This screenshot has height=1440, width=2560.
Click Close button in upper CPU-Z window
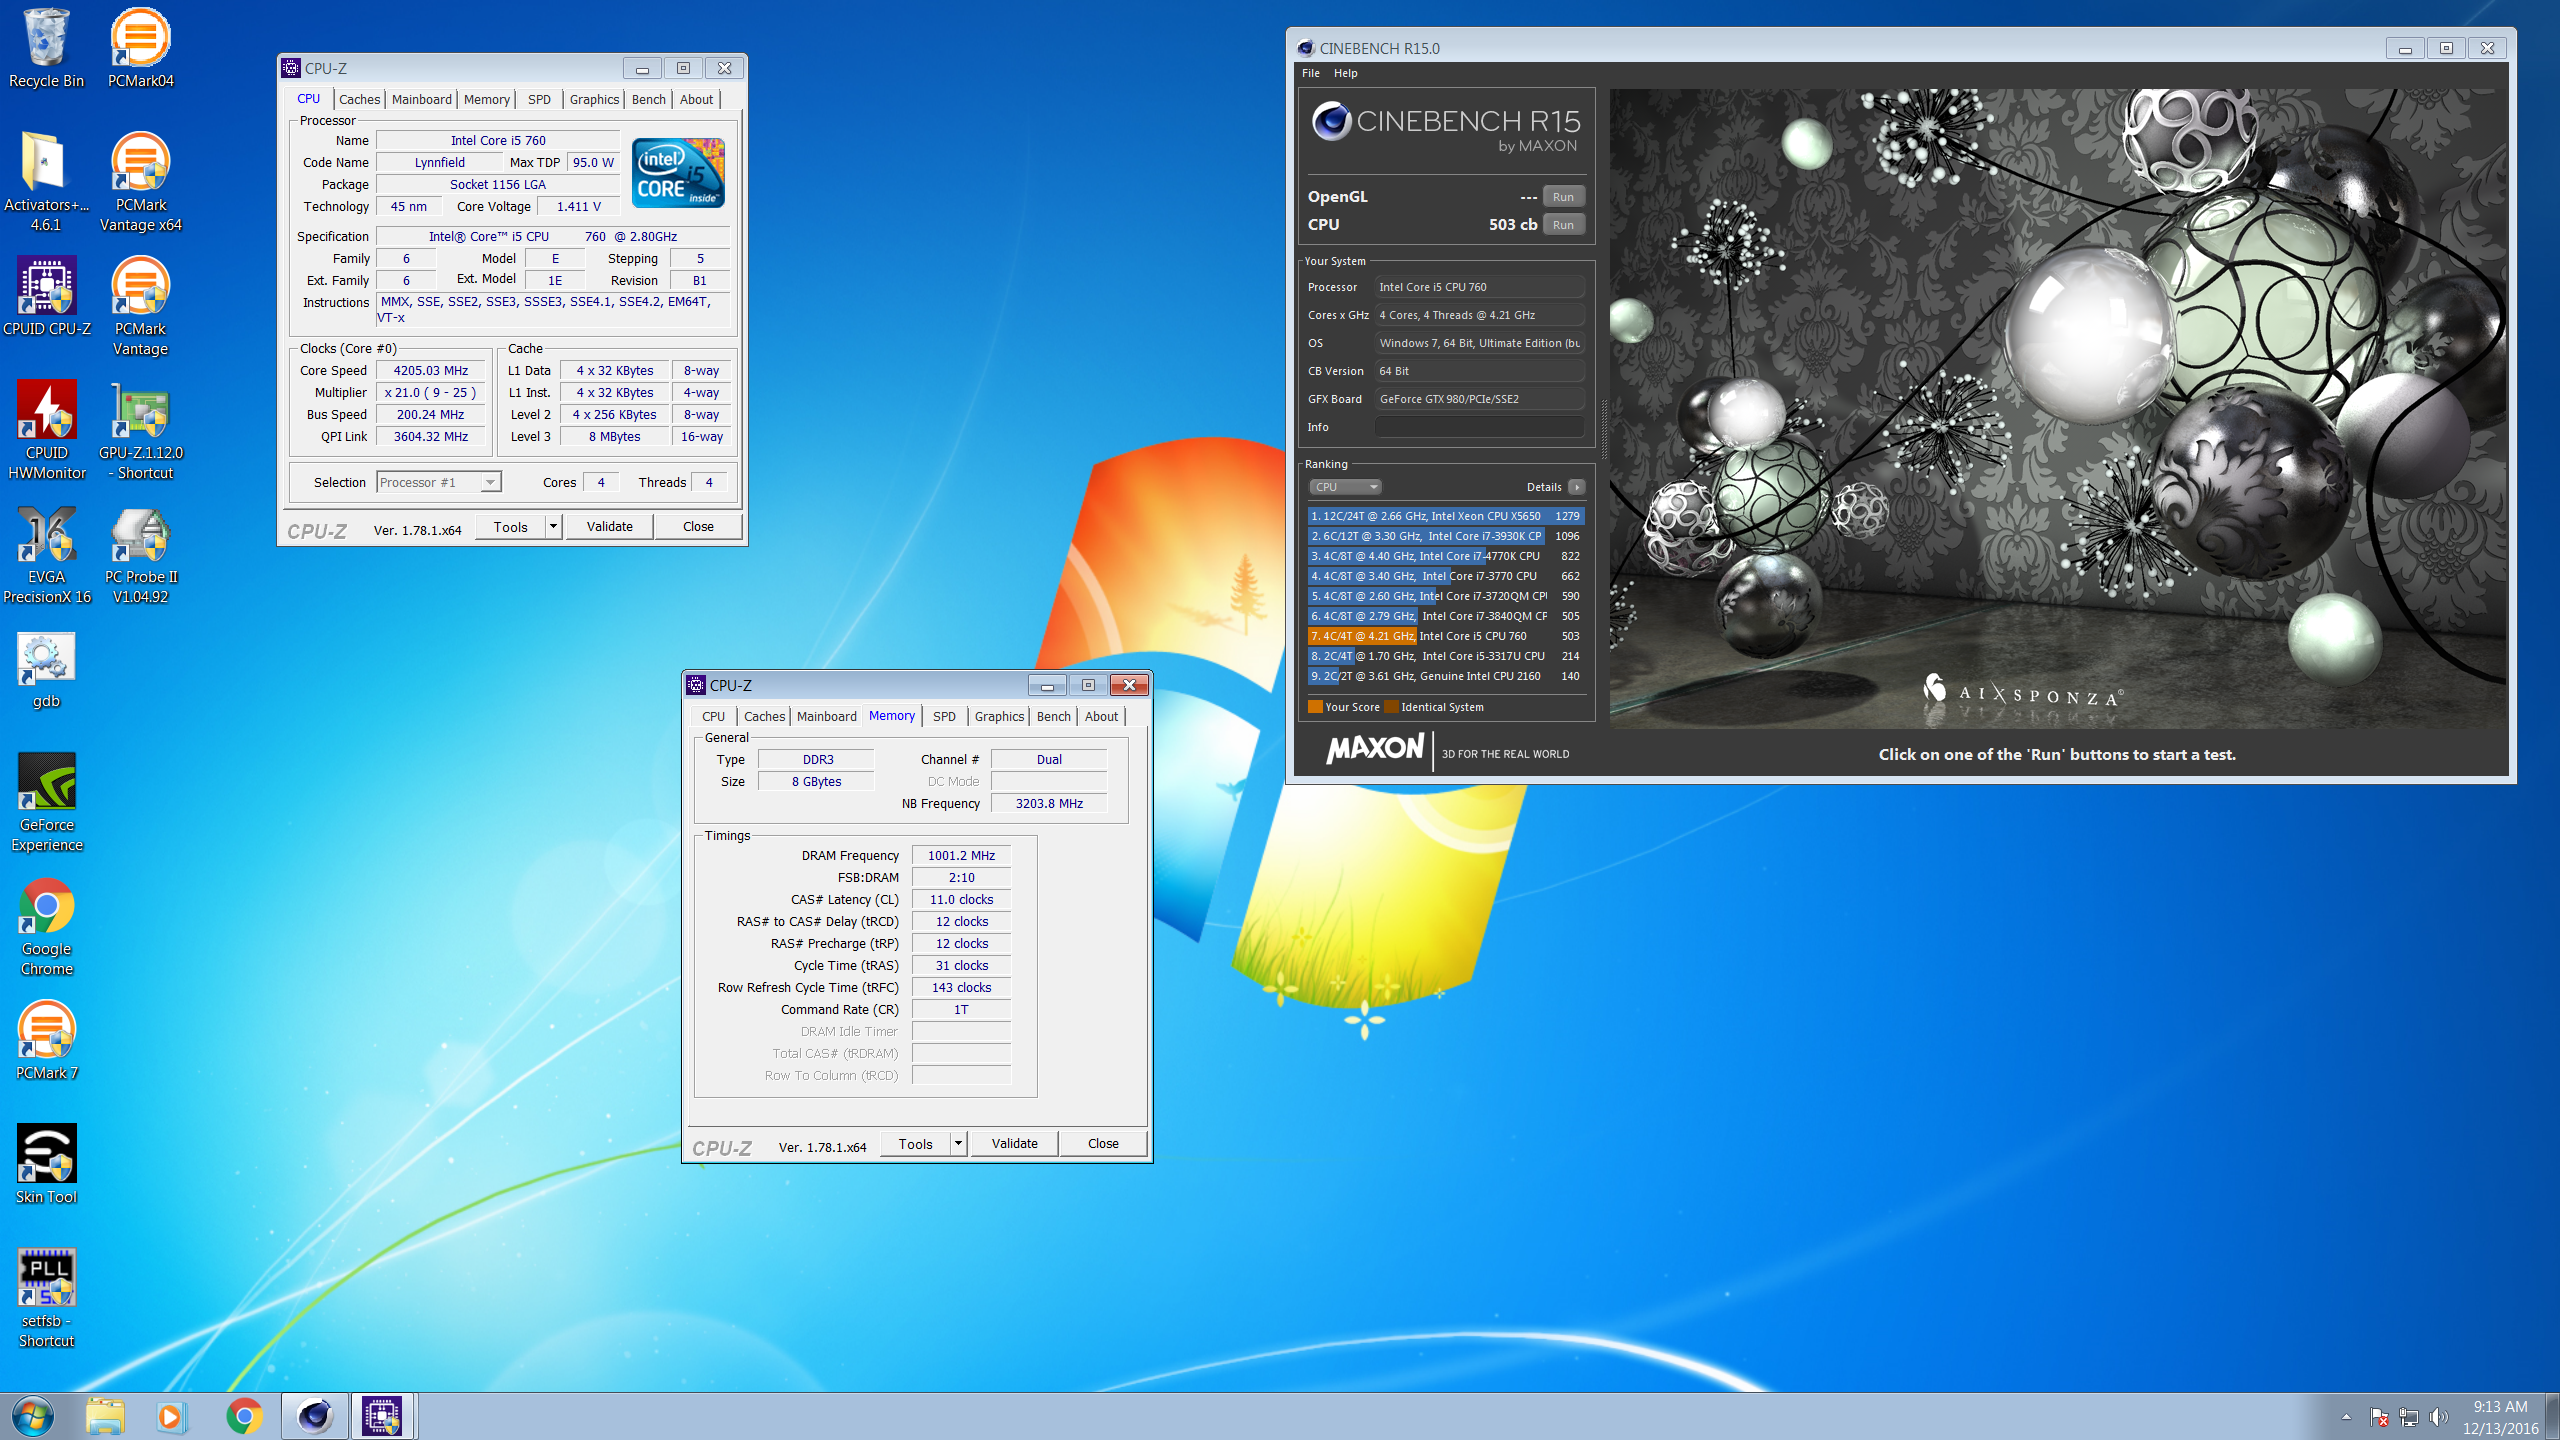coord(698,526)
